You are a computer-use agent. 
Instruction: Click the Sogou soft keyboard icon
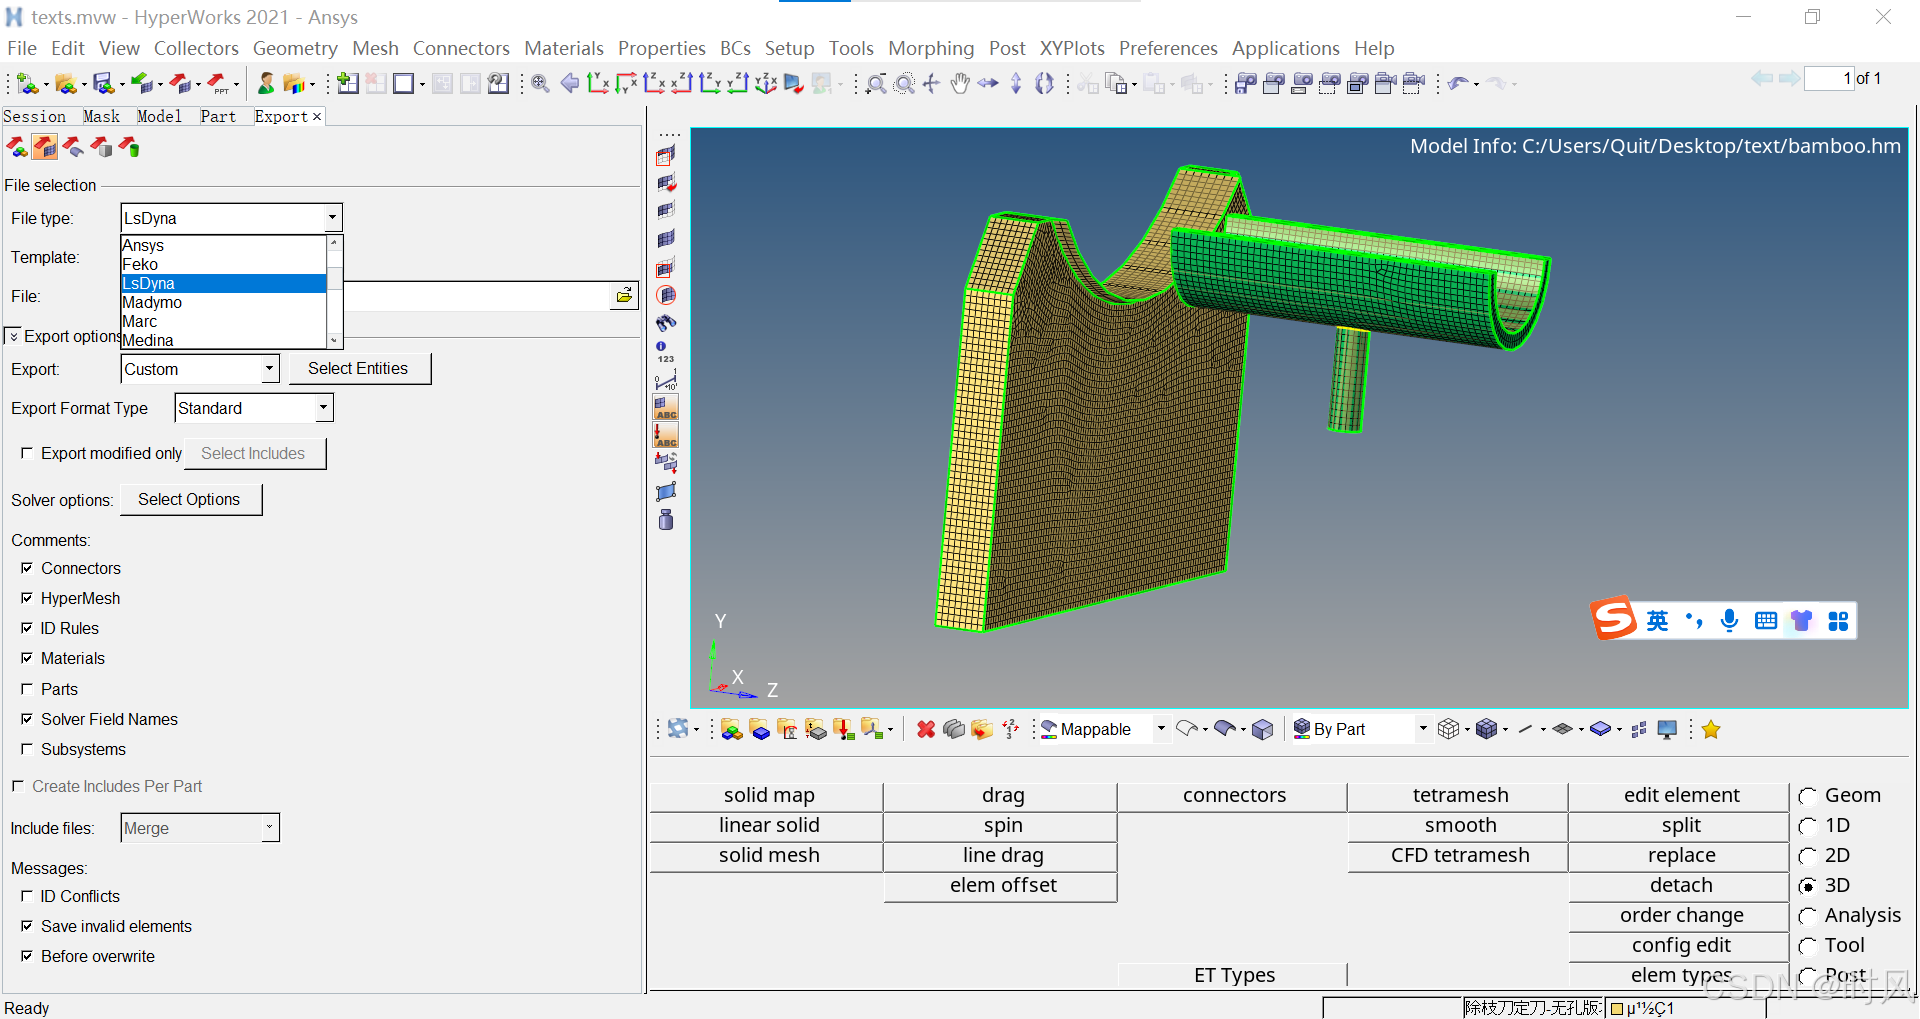point(1766,621)
